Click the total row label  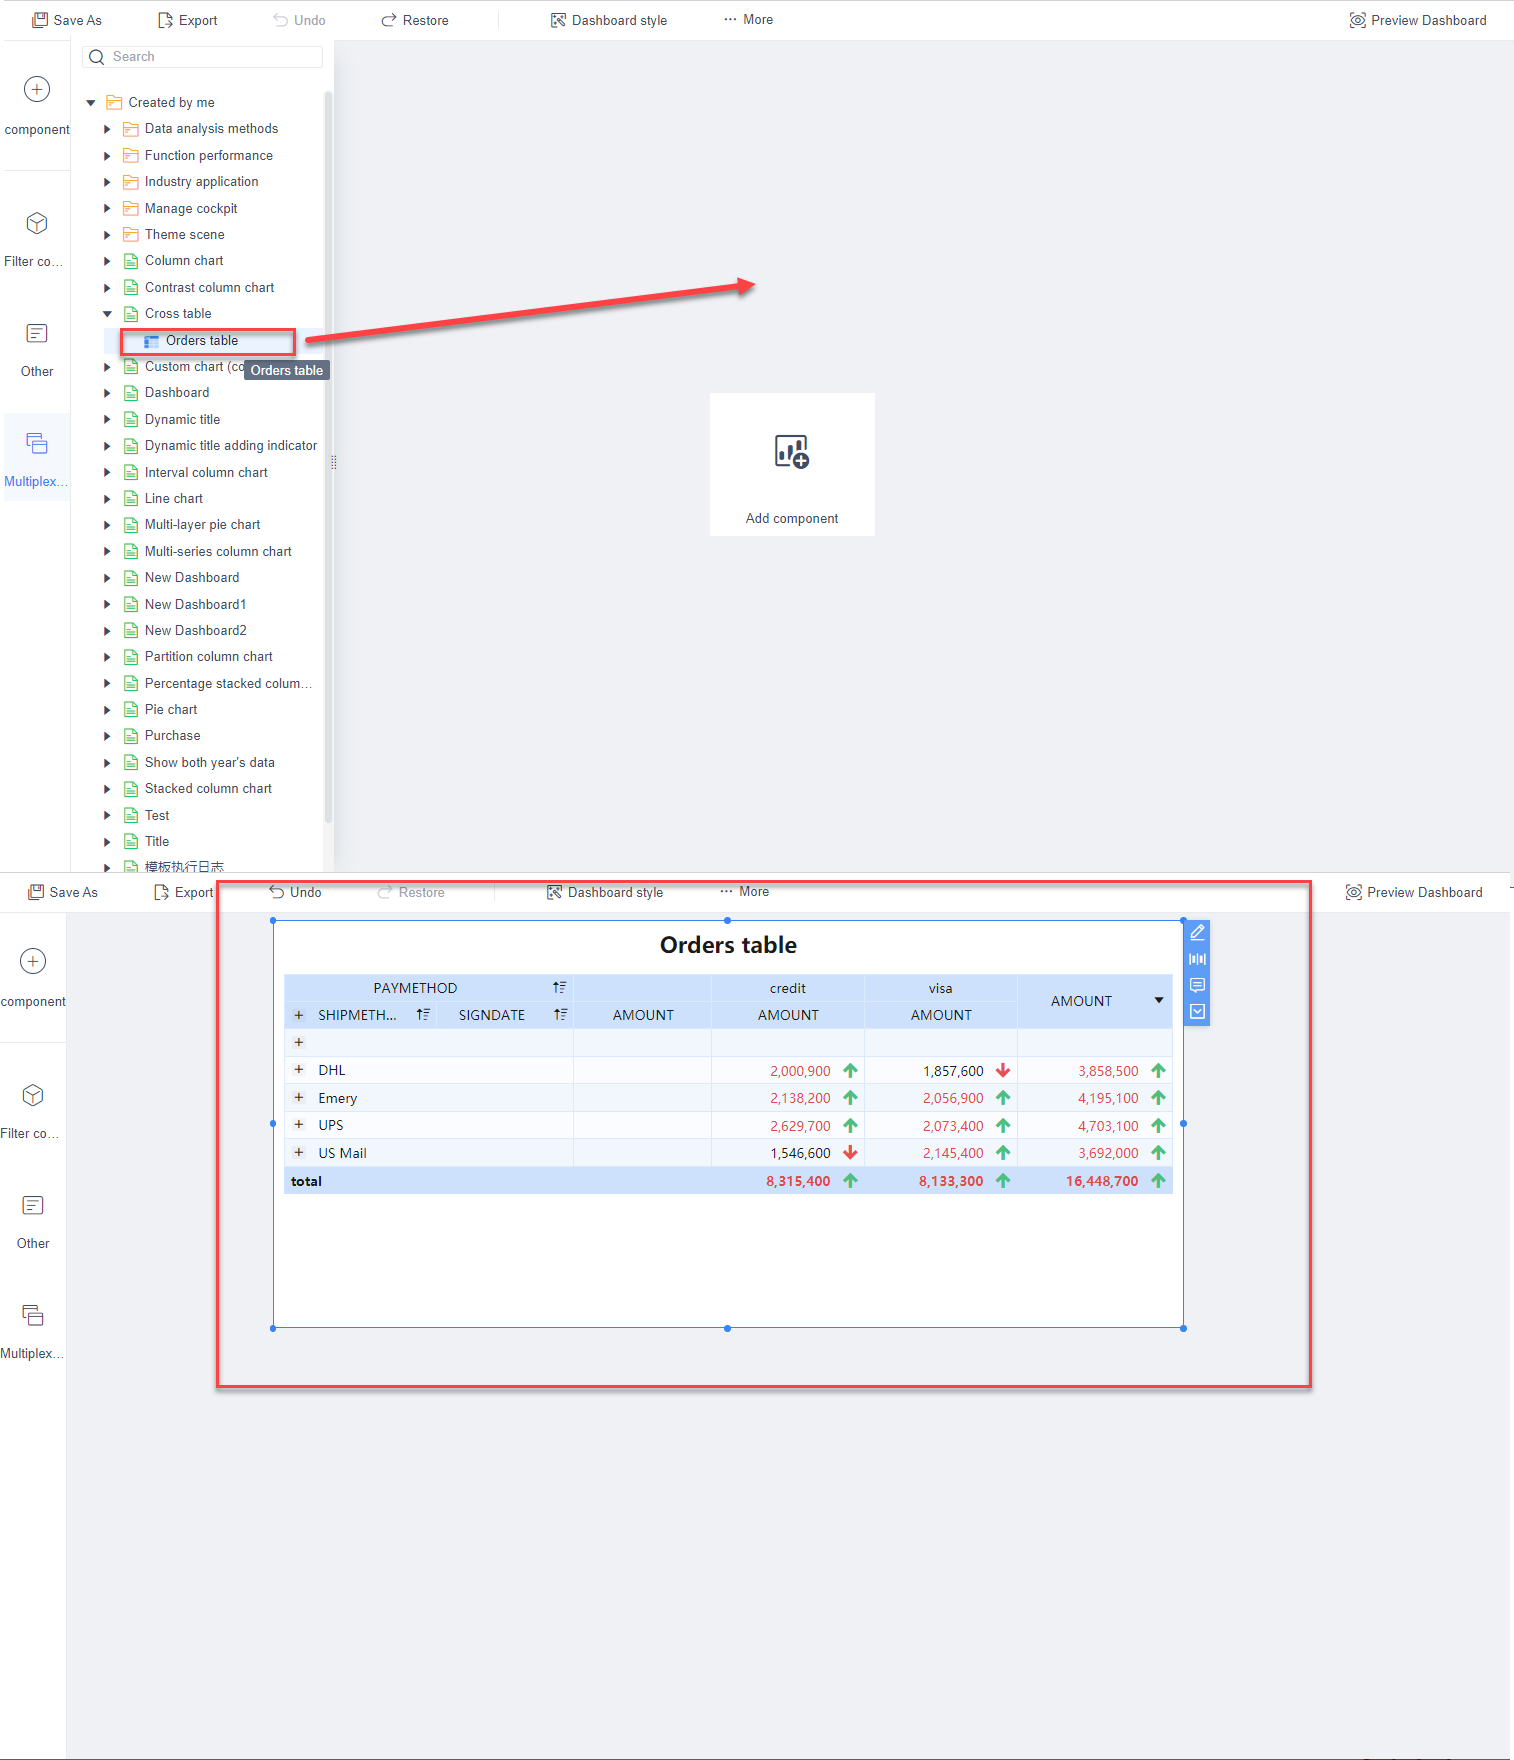point(306,1181)
